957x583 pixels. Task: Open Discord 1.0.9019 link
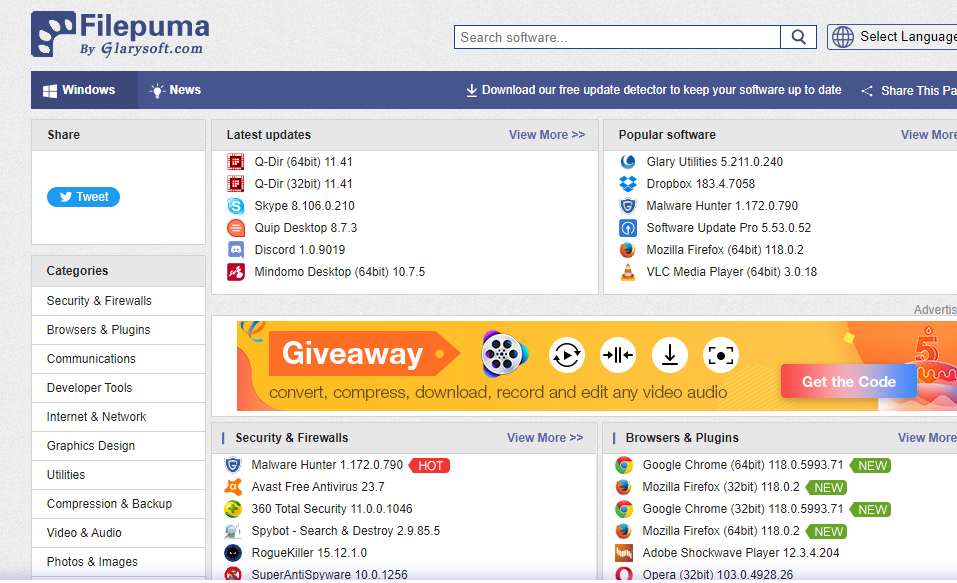coord(300,250)
